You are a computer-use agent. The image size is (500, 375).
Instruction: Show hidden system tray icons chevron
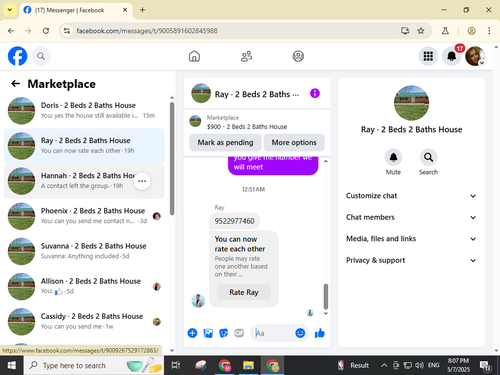click(x=384, y=365)
